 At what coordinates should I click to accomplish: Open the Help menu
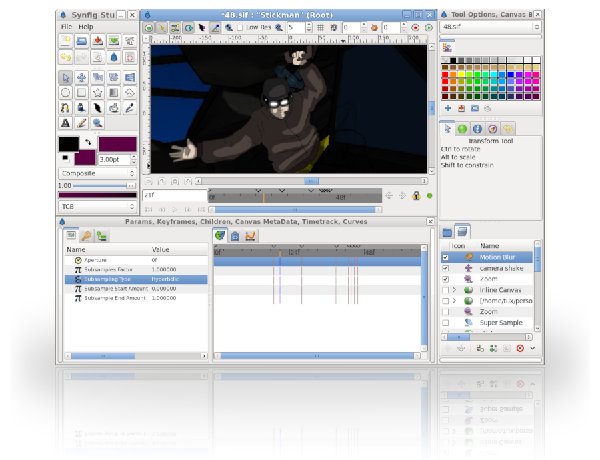[86, 27]
